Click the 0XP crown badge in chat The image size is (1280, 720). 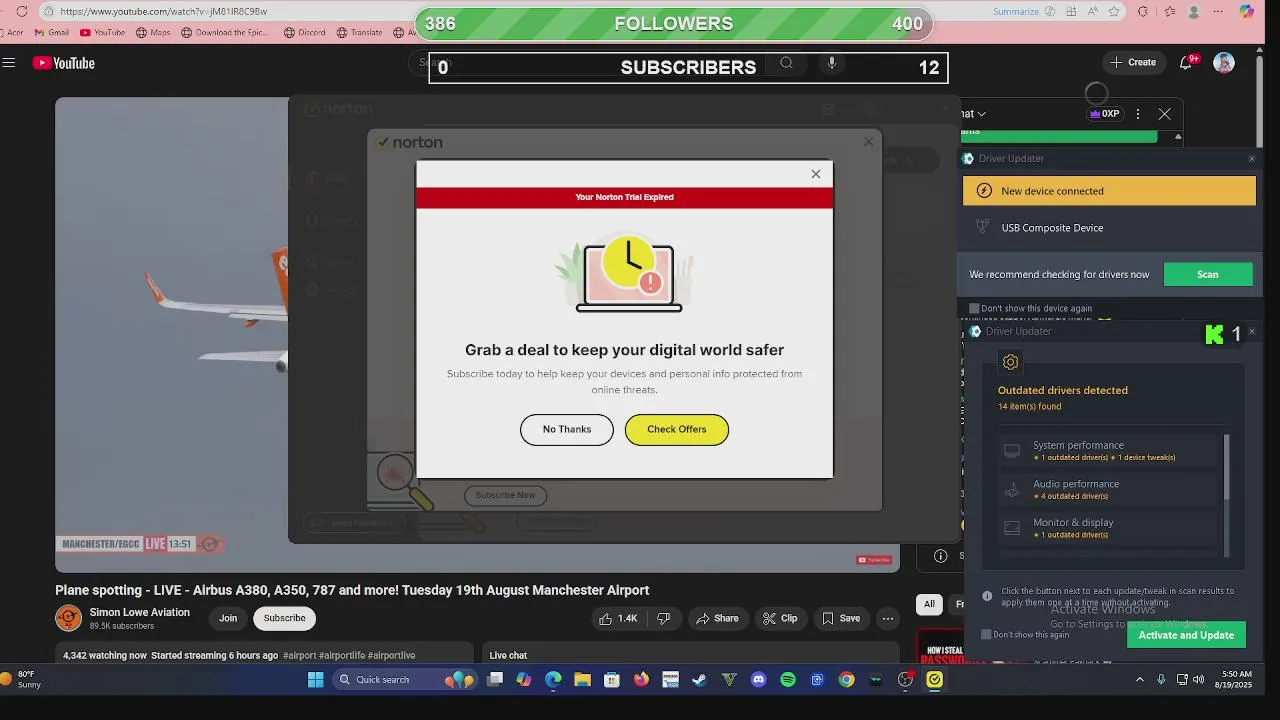[1105, 114]
